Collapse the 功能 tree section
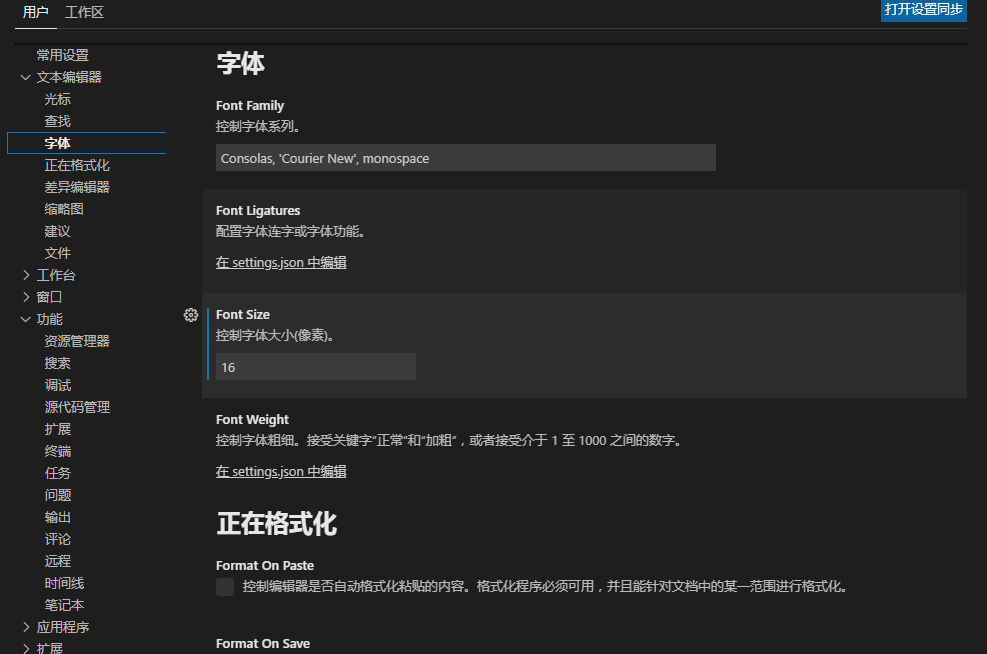The image size is (987, 654). coord(26,319)
